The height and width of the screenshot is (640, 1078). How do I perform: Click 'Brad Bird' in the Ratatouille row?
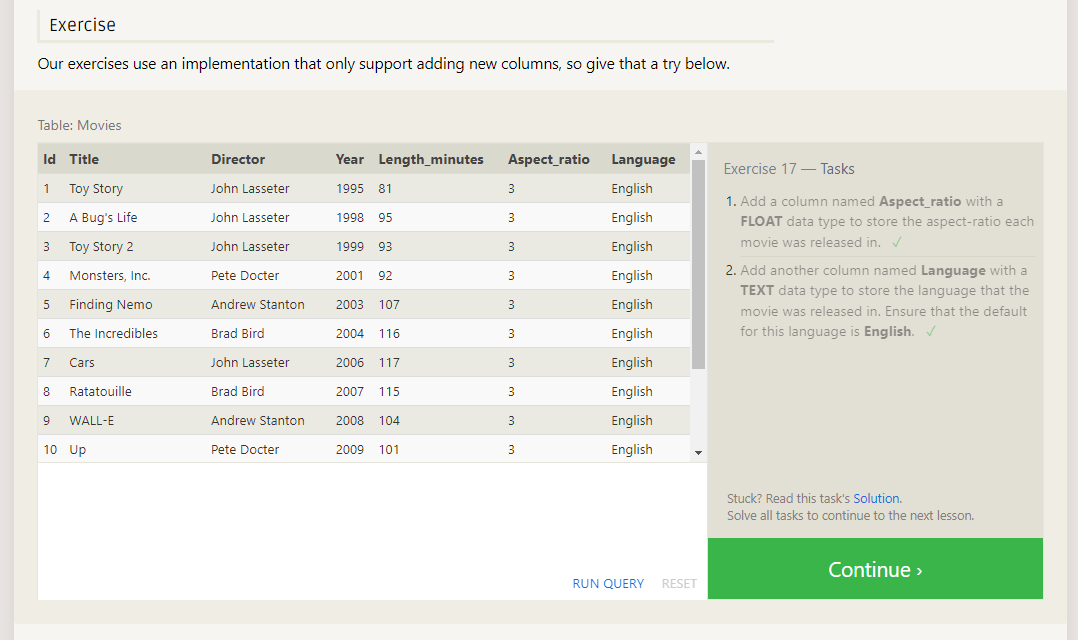point(237,391)
